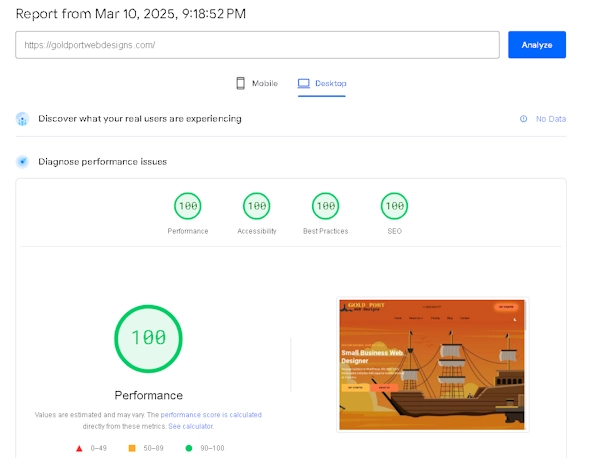The image size is (600, 458).
Task: Click the mobile phone icon
Action: (240, 83)
